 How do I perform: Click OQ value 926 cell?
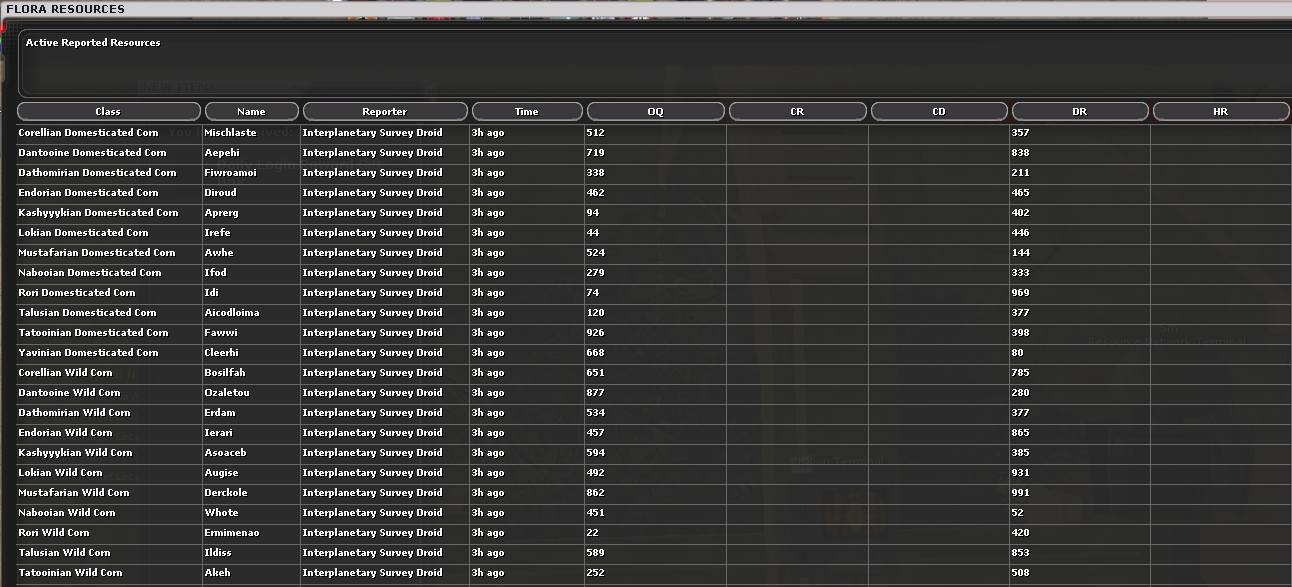tap(596, 333)
